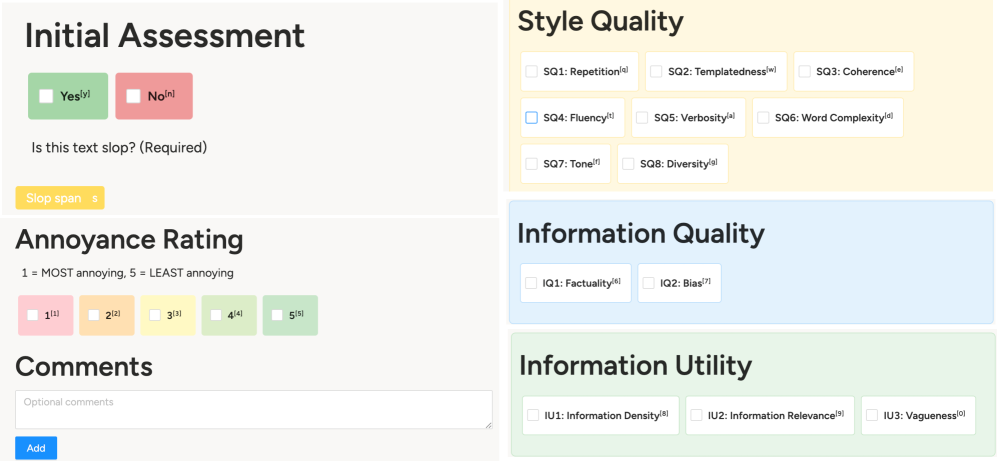Click the Slop span label button

59,198
